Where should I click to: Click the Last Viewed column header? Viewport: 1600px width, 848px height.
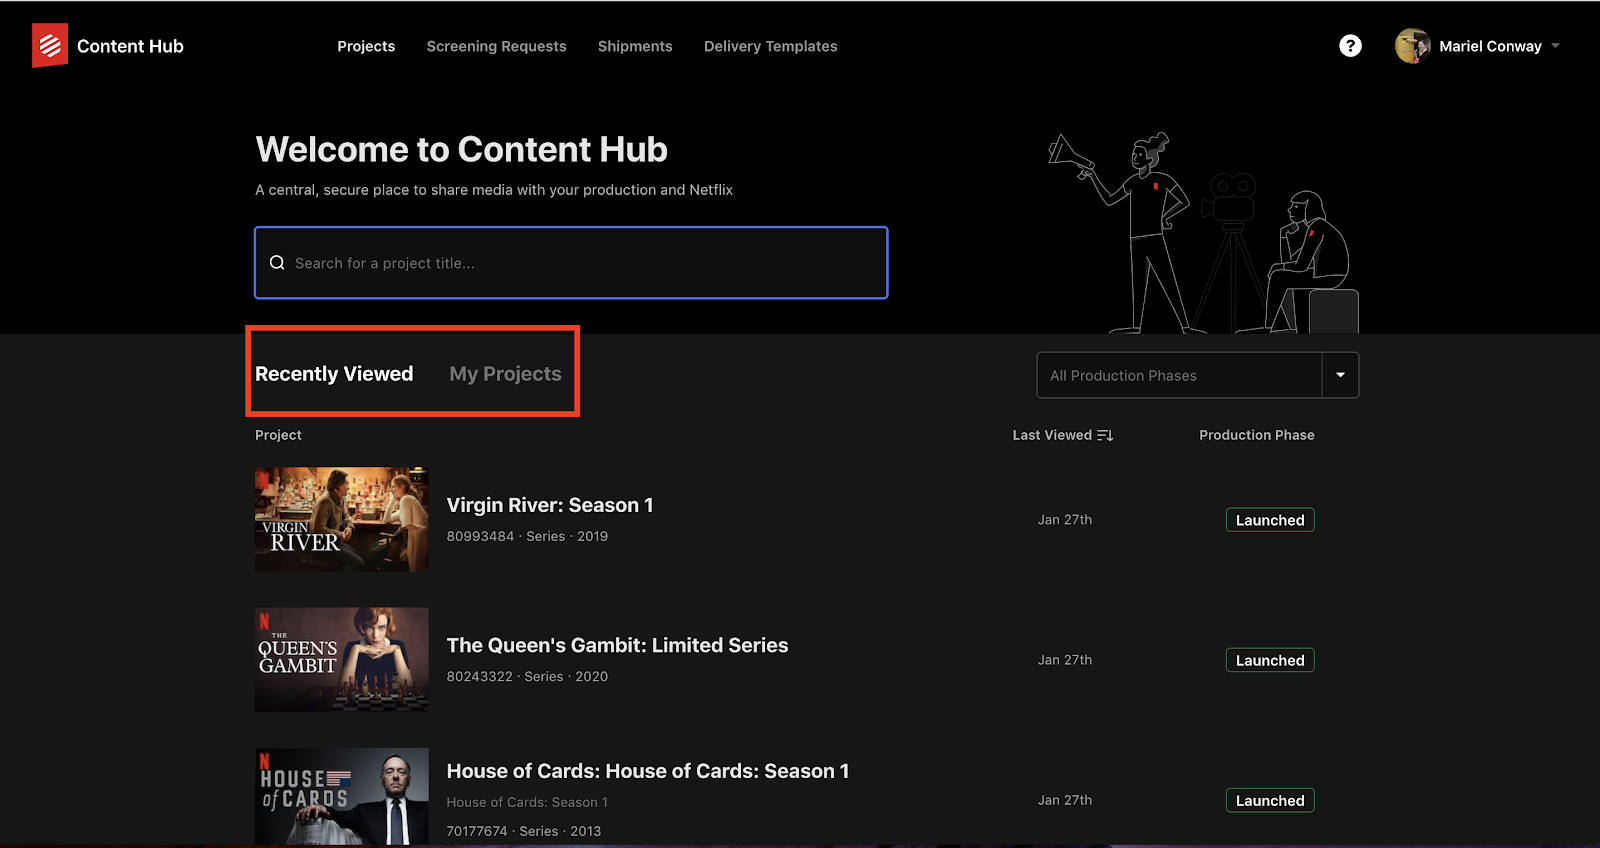(x=1052, y=435)
